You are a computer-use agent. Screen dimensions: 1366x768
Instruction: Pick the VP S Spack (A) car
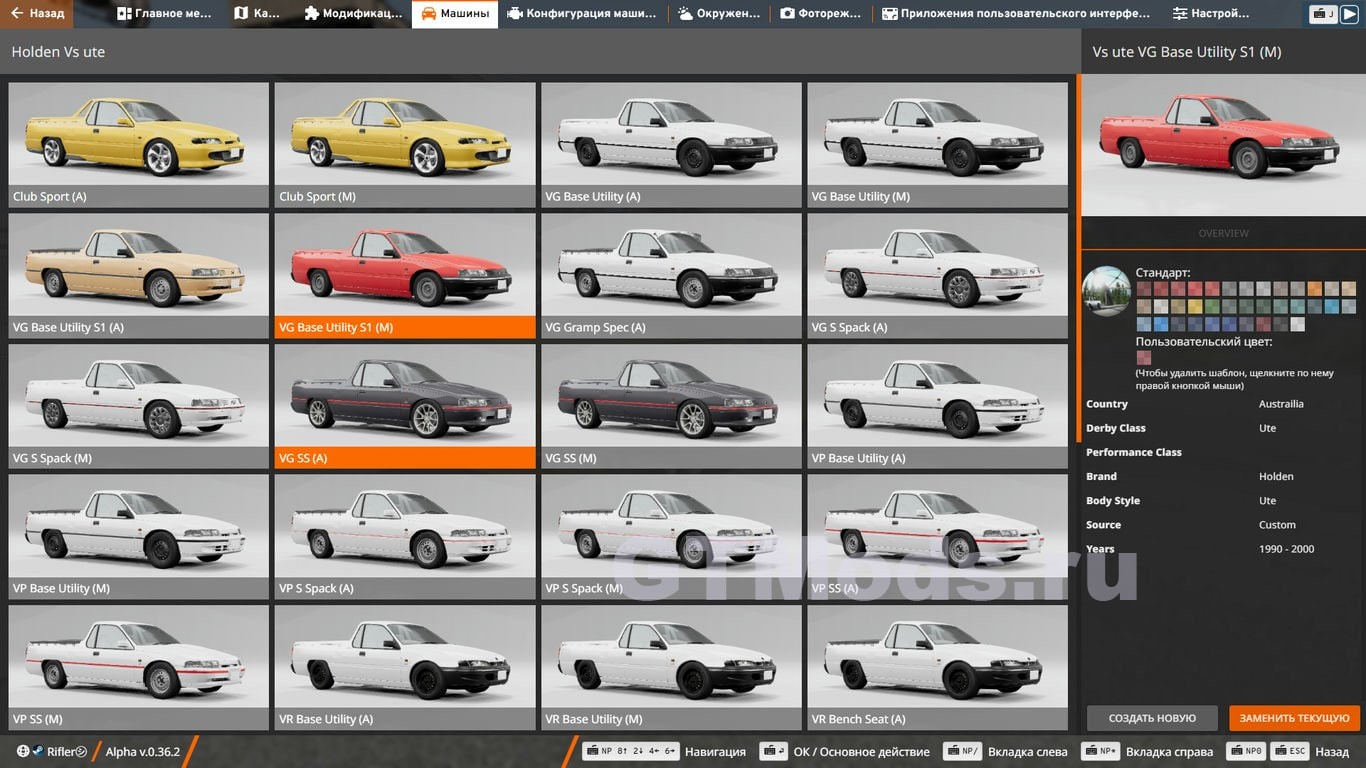[405, 537]
